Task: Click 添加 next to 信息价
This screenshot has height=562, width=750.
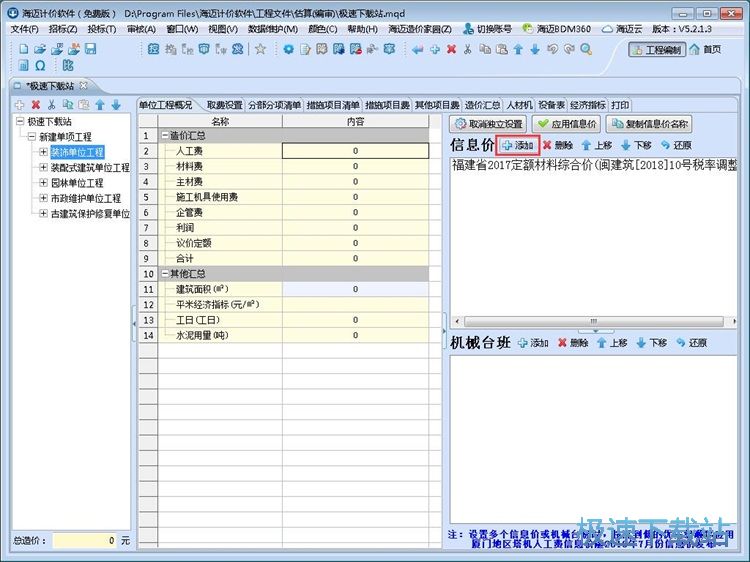Action: point(518,145)
